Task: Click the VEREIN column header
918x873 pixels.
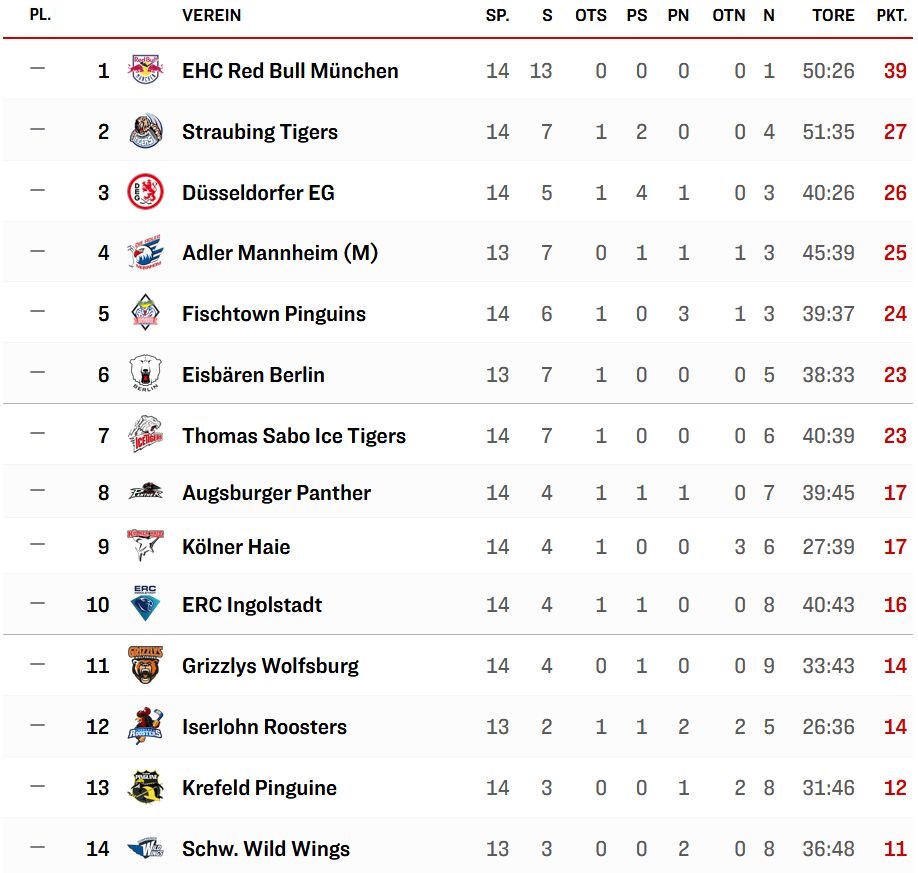Action: (211, 15)
